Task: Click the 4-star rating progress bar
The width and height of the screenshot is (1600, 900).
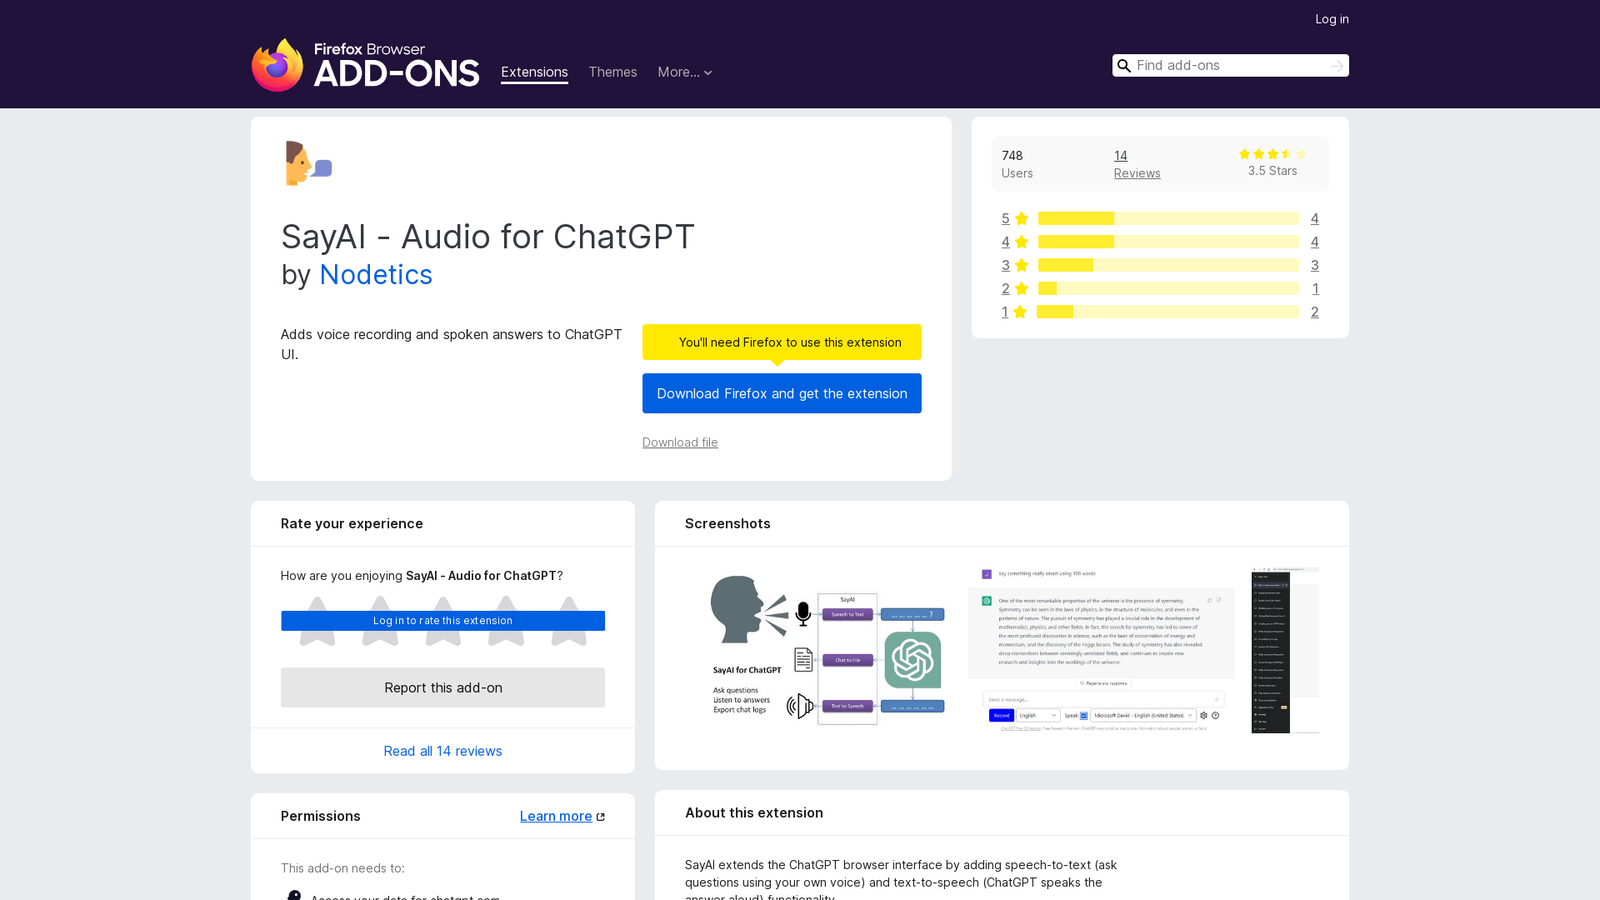Action: (x=1168, y=242)
